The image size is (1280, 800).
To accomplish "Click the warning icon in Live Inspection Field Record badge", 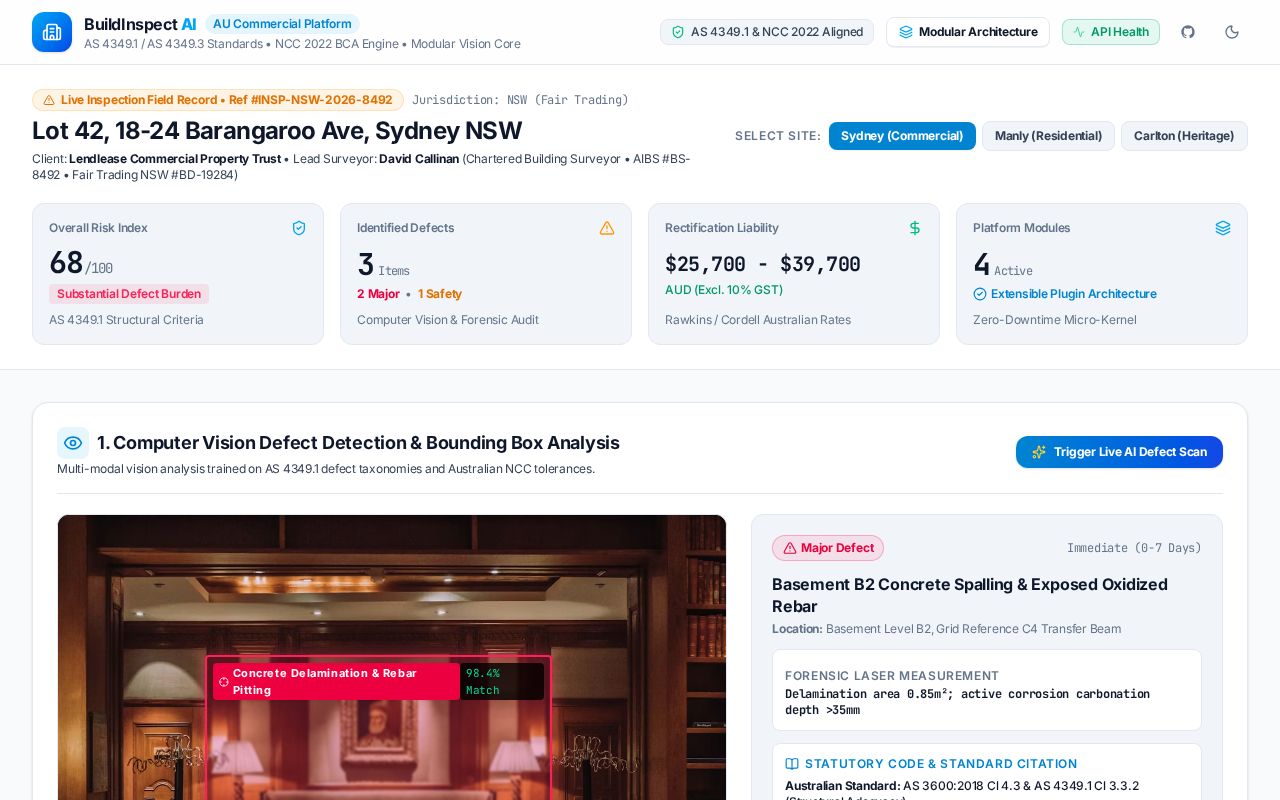I will click(49, 100).
